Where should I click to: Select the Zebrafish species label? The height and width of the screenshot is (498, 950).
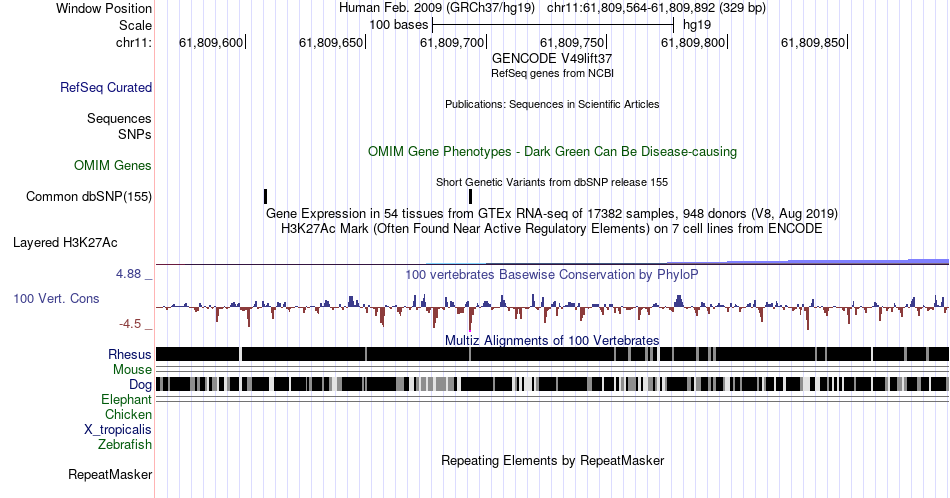click(125, 444)
